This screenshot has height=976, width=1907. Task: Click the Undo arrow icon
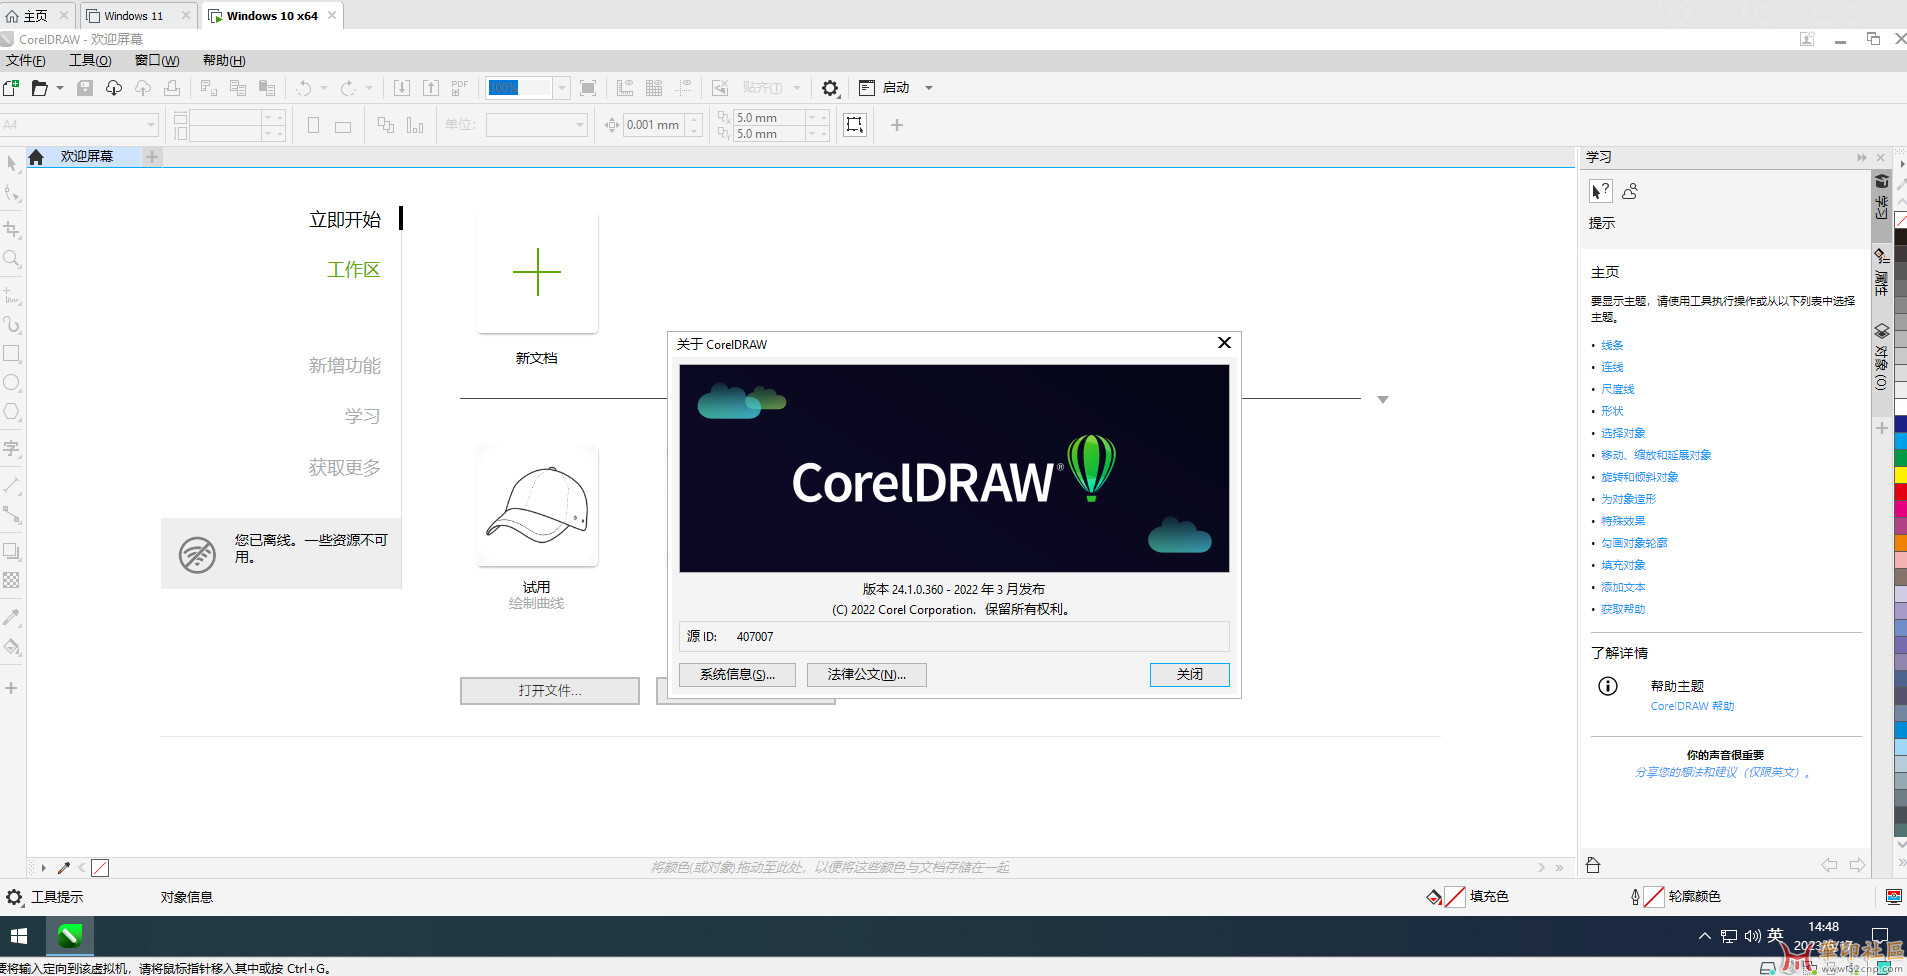click(304, 88)
